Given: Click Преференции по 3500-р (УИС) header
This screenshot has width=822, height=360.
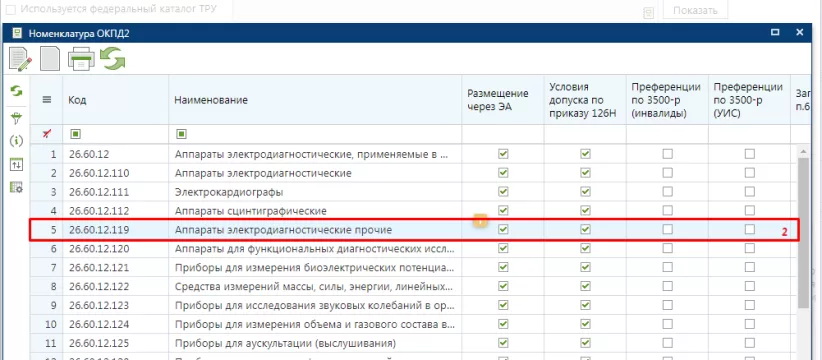Looking at the screenshot, I should pos(750,100).
